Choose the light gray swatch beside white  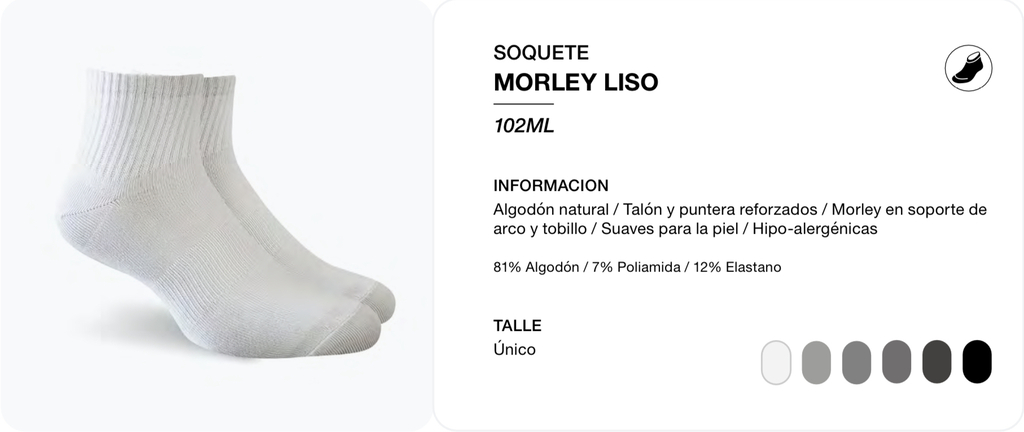816,362
